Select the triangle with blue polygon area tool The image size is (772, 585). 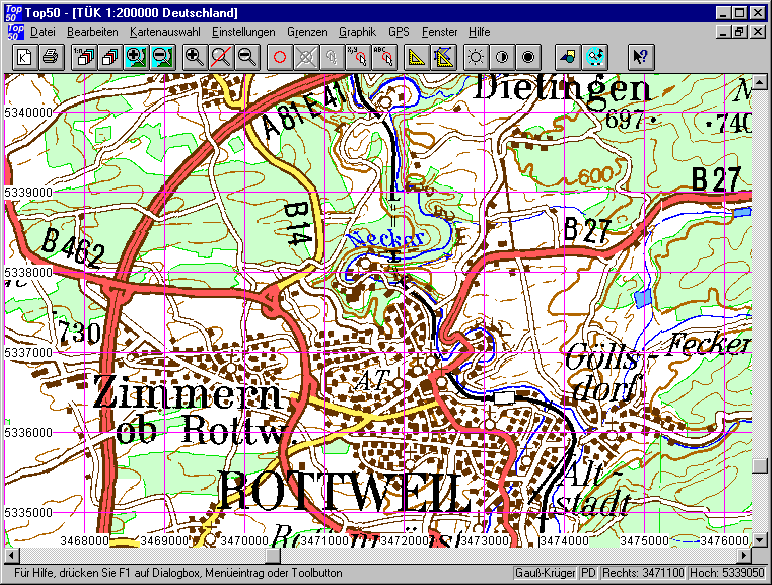pyautogui.click(x=443, y=57)
